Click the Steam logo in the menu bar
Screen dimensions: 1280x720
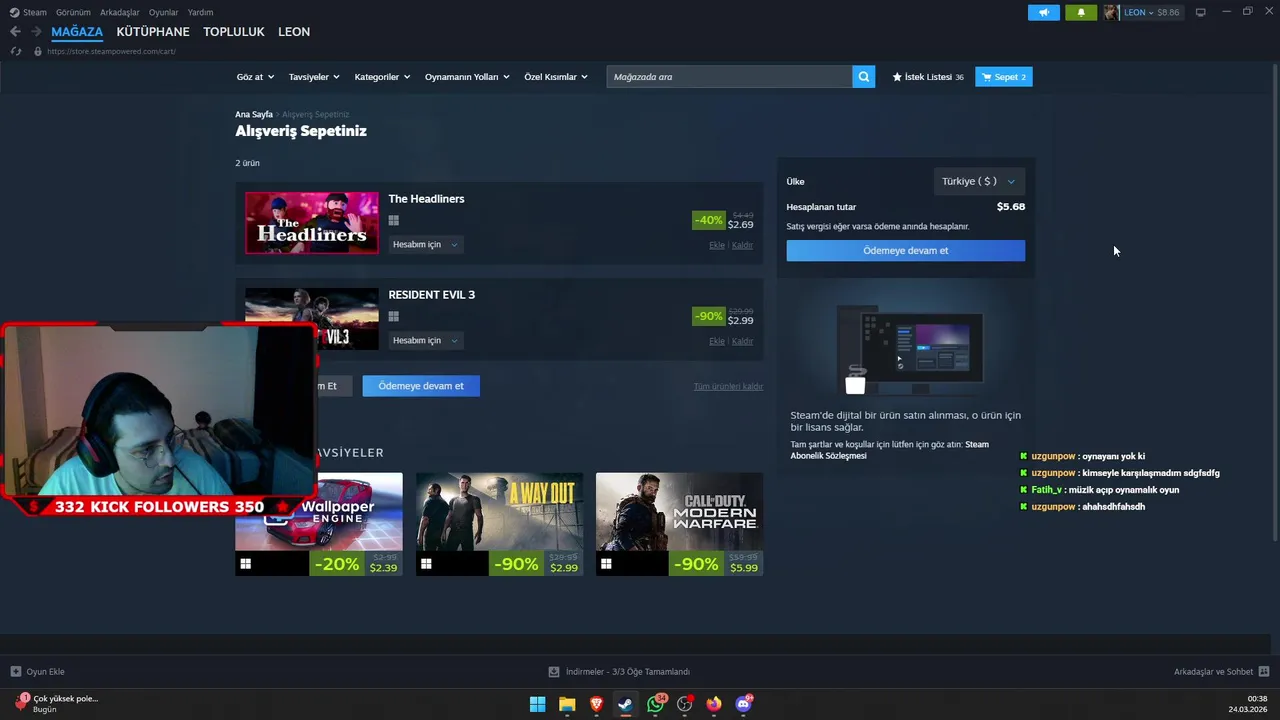click(x=14, y=13)
